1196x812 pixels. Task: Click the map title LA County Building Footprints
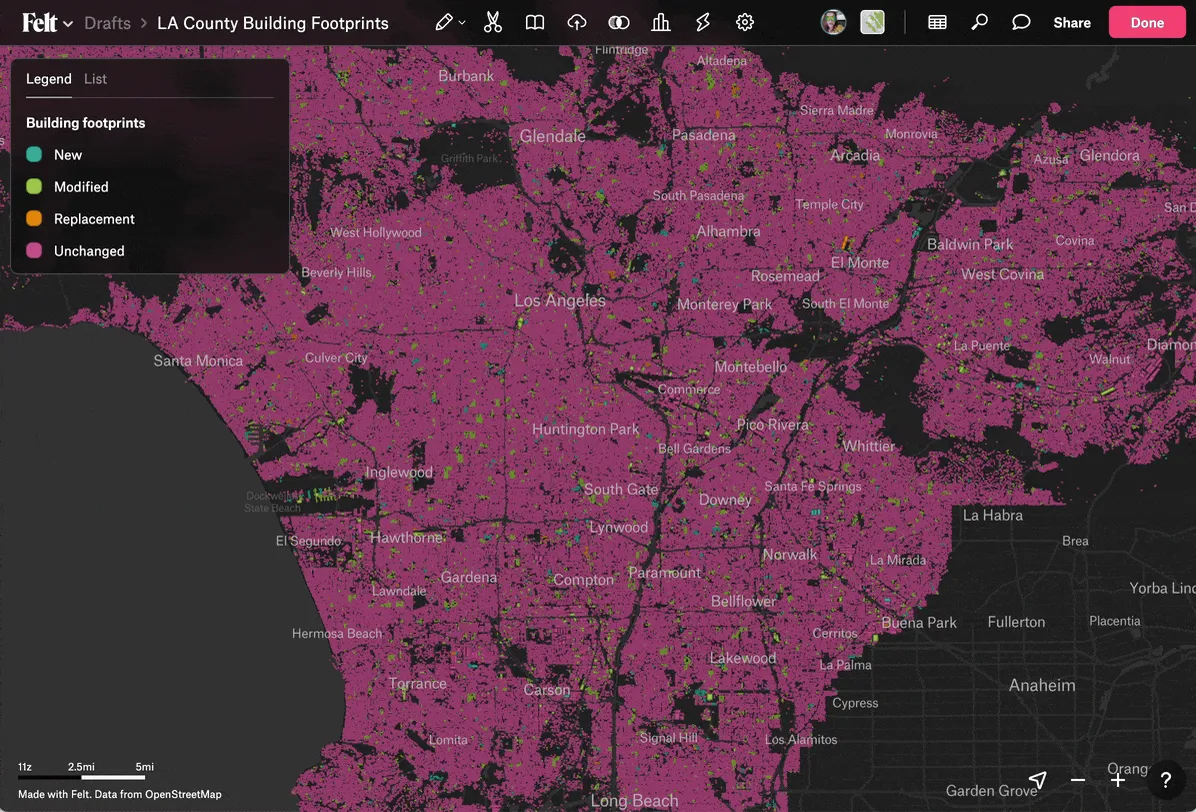click(x=272, y=23)
